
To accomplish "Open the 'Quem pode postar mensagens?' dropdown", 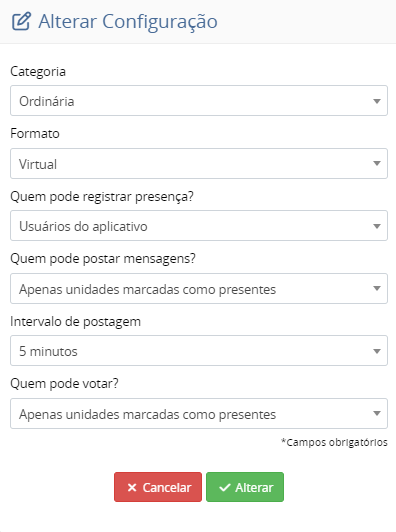I will pyautogui.click(x=199, y=288).
